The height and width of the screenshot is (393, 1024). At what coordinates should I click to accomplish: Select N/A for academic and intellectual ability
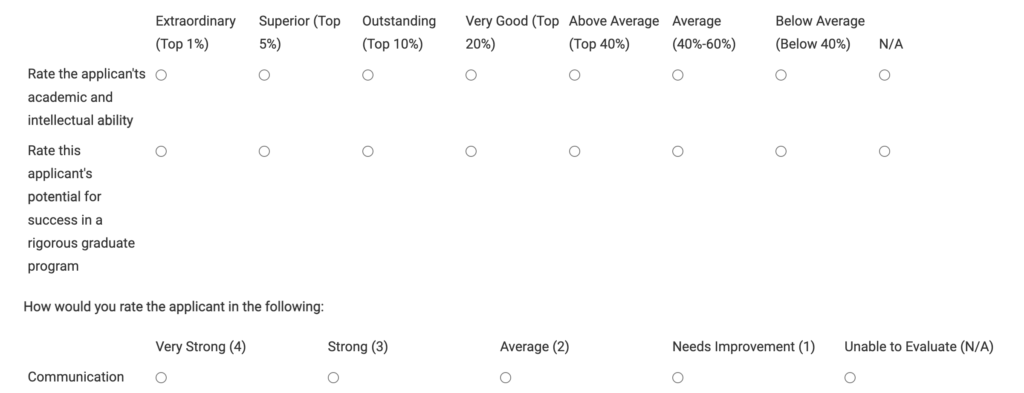[x=884, y=75]
